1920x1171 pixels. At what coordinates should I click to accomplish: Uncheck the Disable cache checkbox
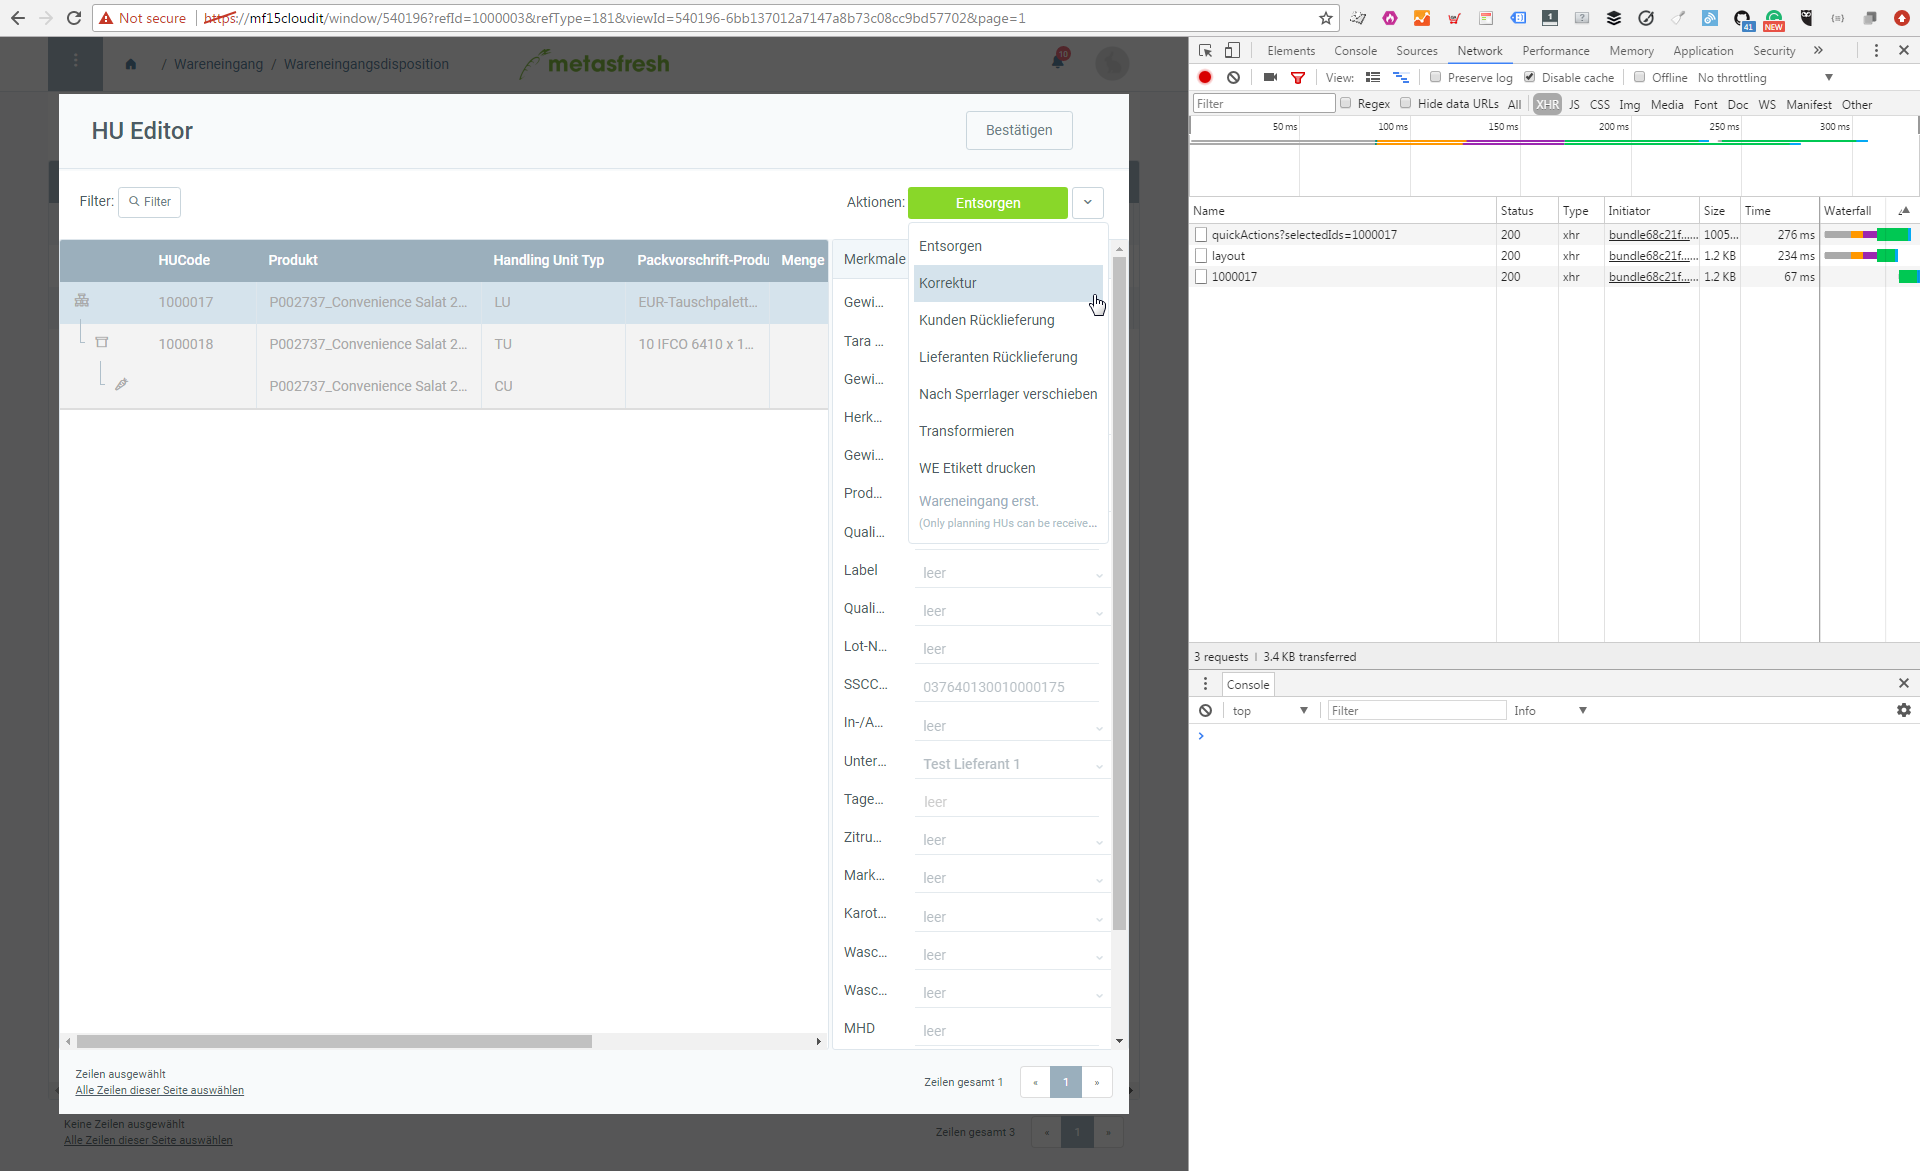point(1529,76)
